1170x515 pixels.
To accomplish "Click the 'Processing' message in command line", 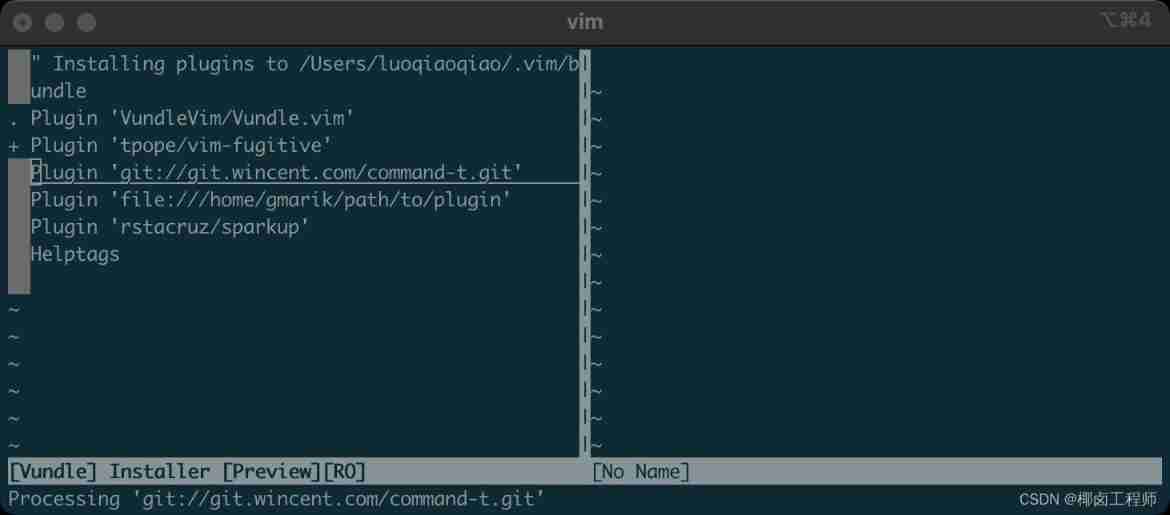I will click(277, 497).
